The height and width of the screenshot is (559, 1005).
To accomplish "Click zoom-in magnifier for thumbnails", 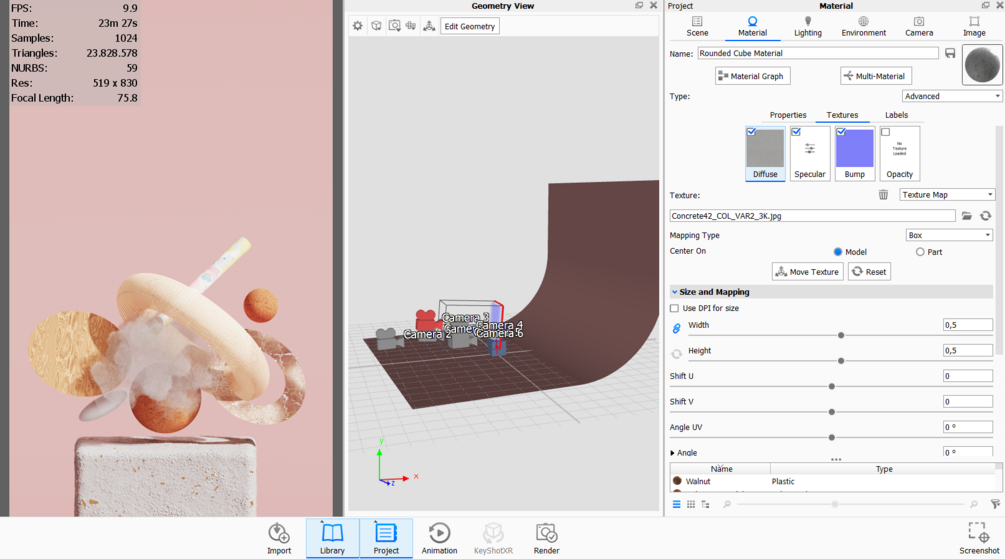I will coord(974,505).
